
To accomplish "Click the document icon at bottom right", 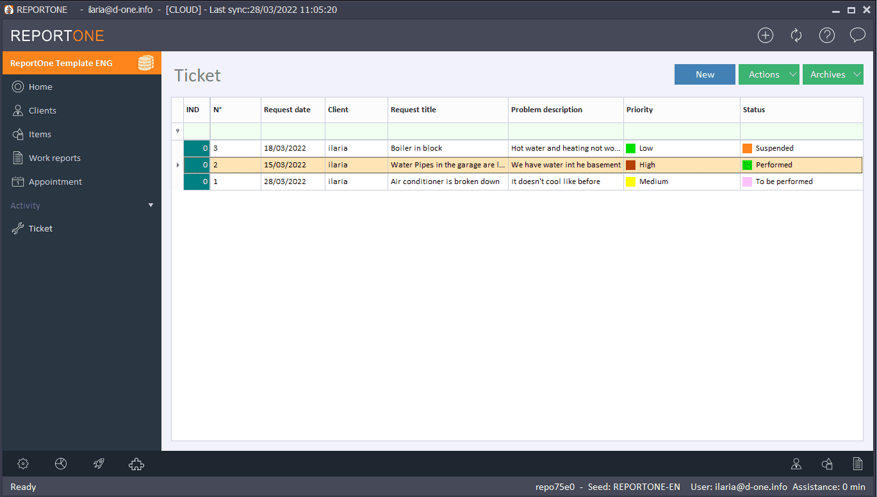I will (x=857, y=464).
